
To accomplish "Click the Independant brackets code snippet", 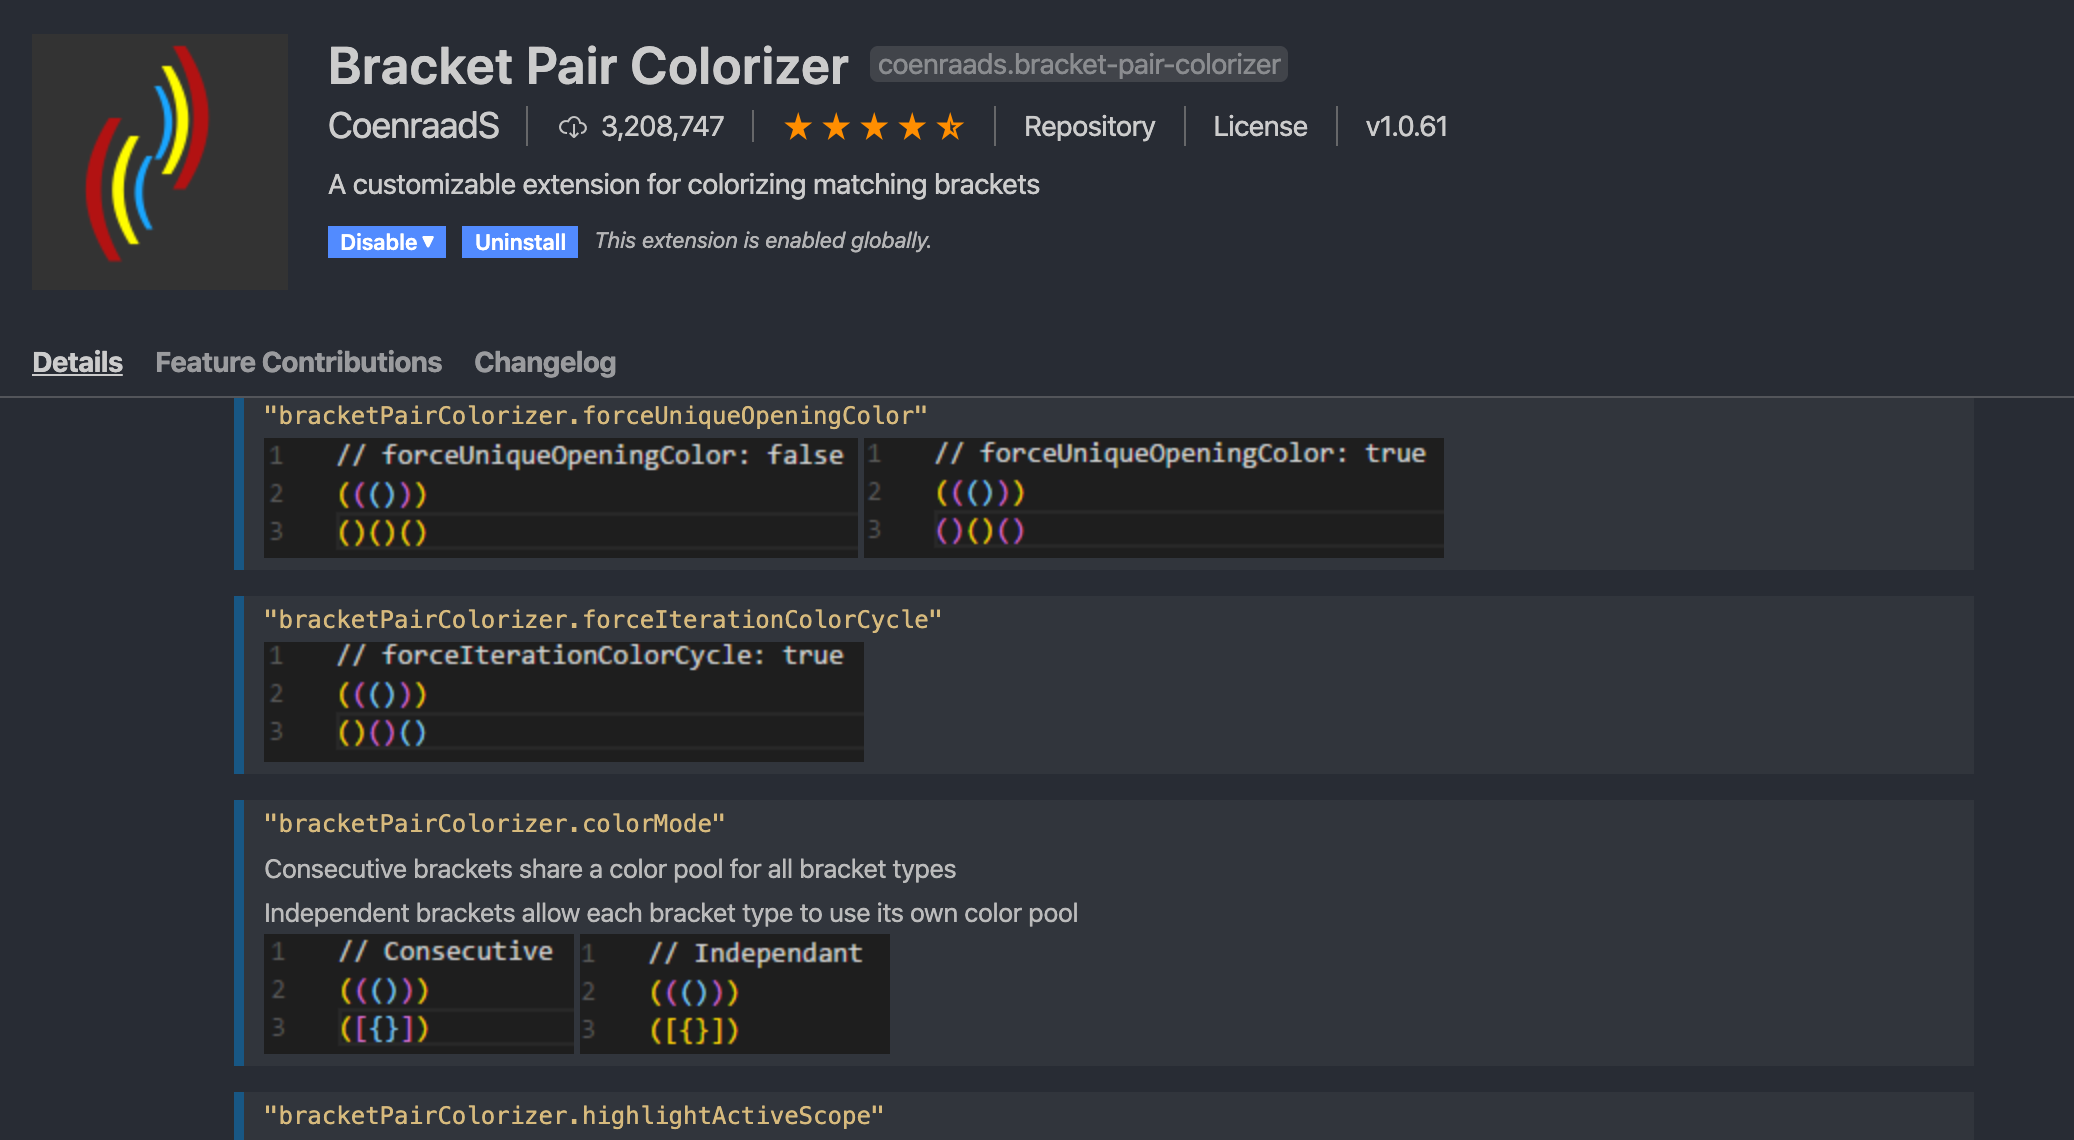I will [x=733, y=993].
